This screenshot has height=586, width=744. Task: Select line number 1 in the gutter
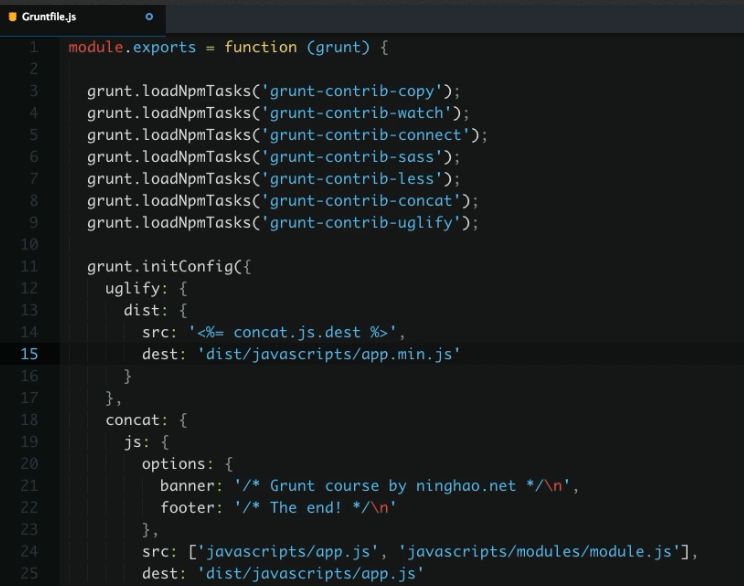[33, 47]
